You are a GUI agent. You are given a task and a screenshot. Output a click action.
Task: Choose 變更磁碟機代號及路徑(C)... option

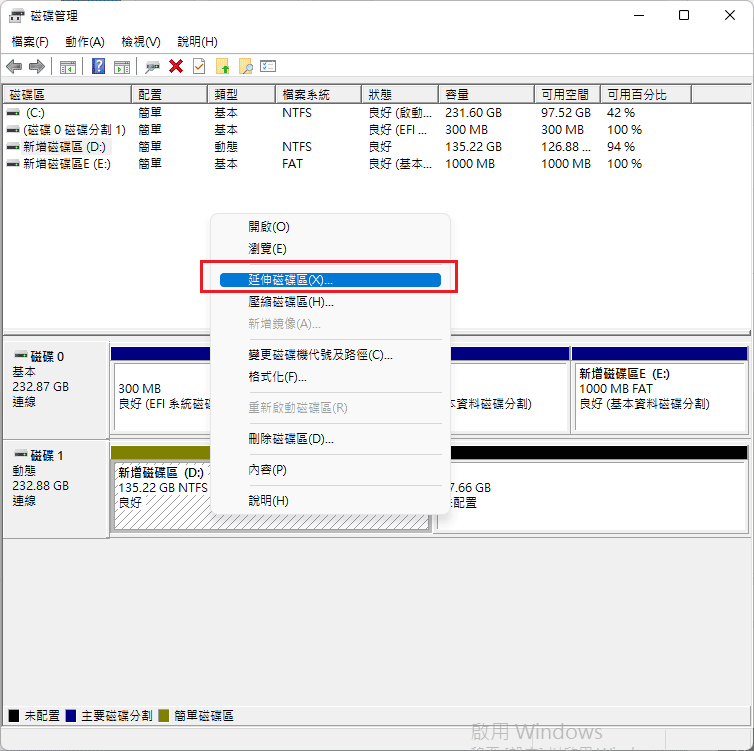point(330,355)
